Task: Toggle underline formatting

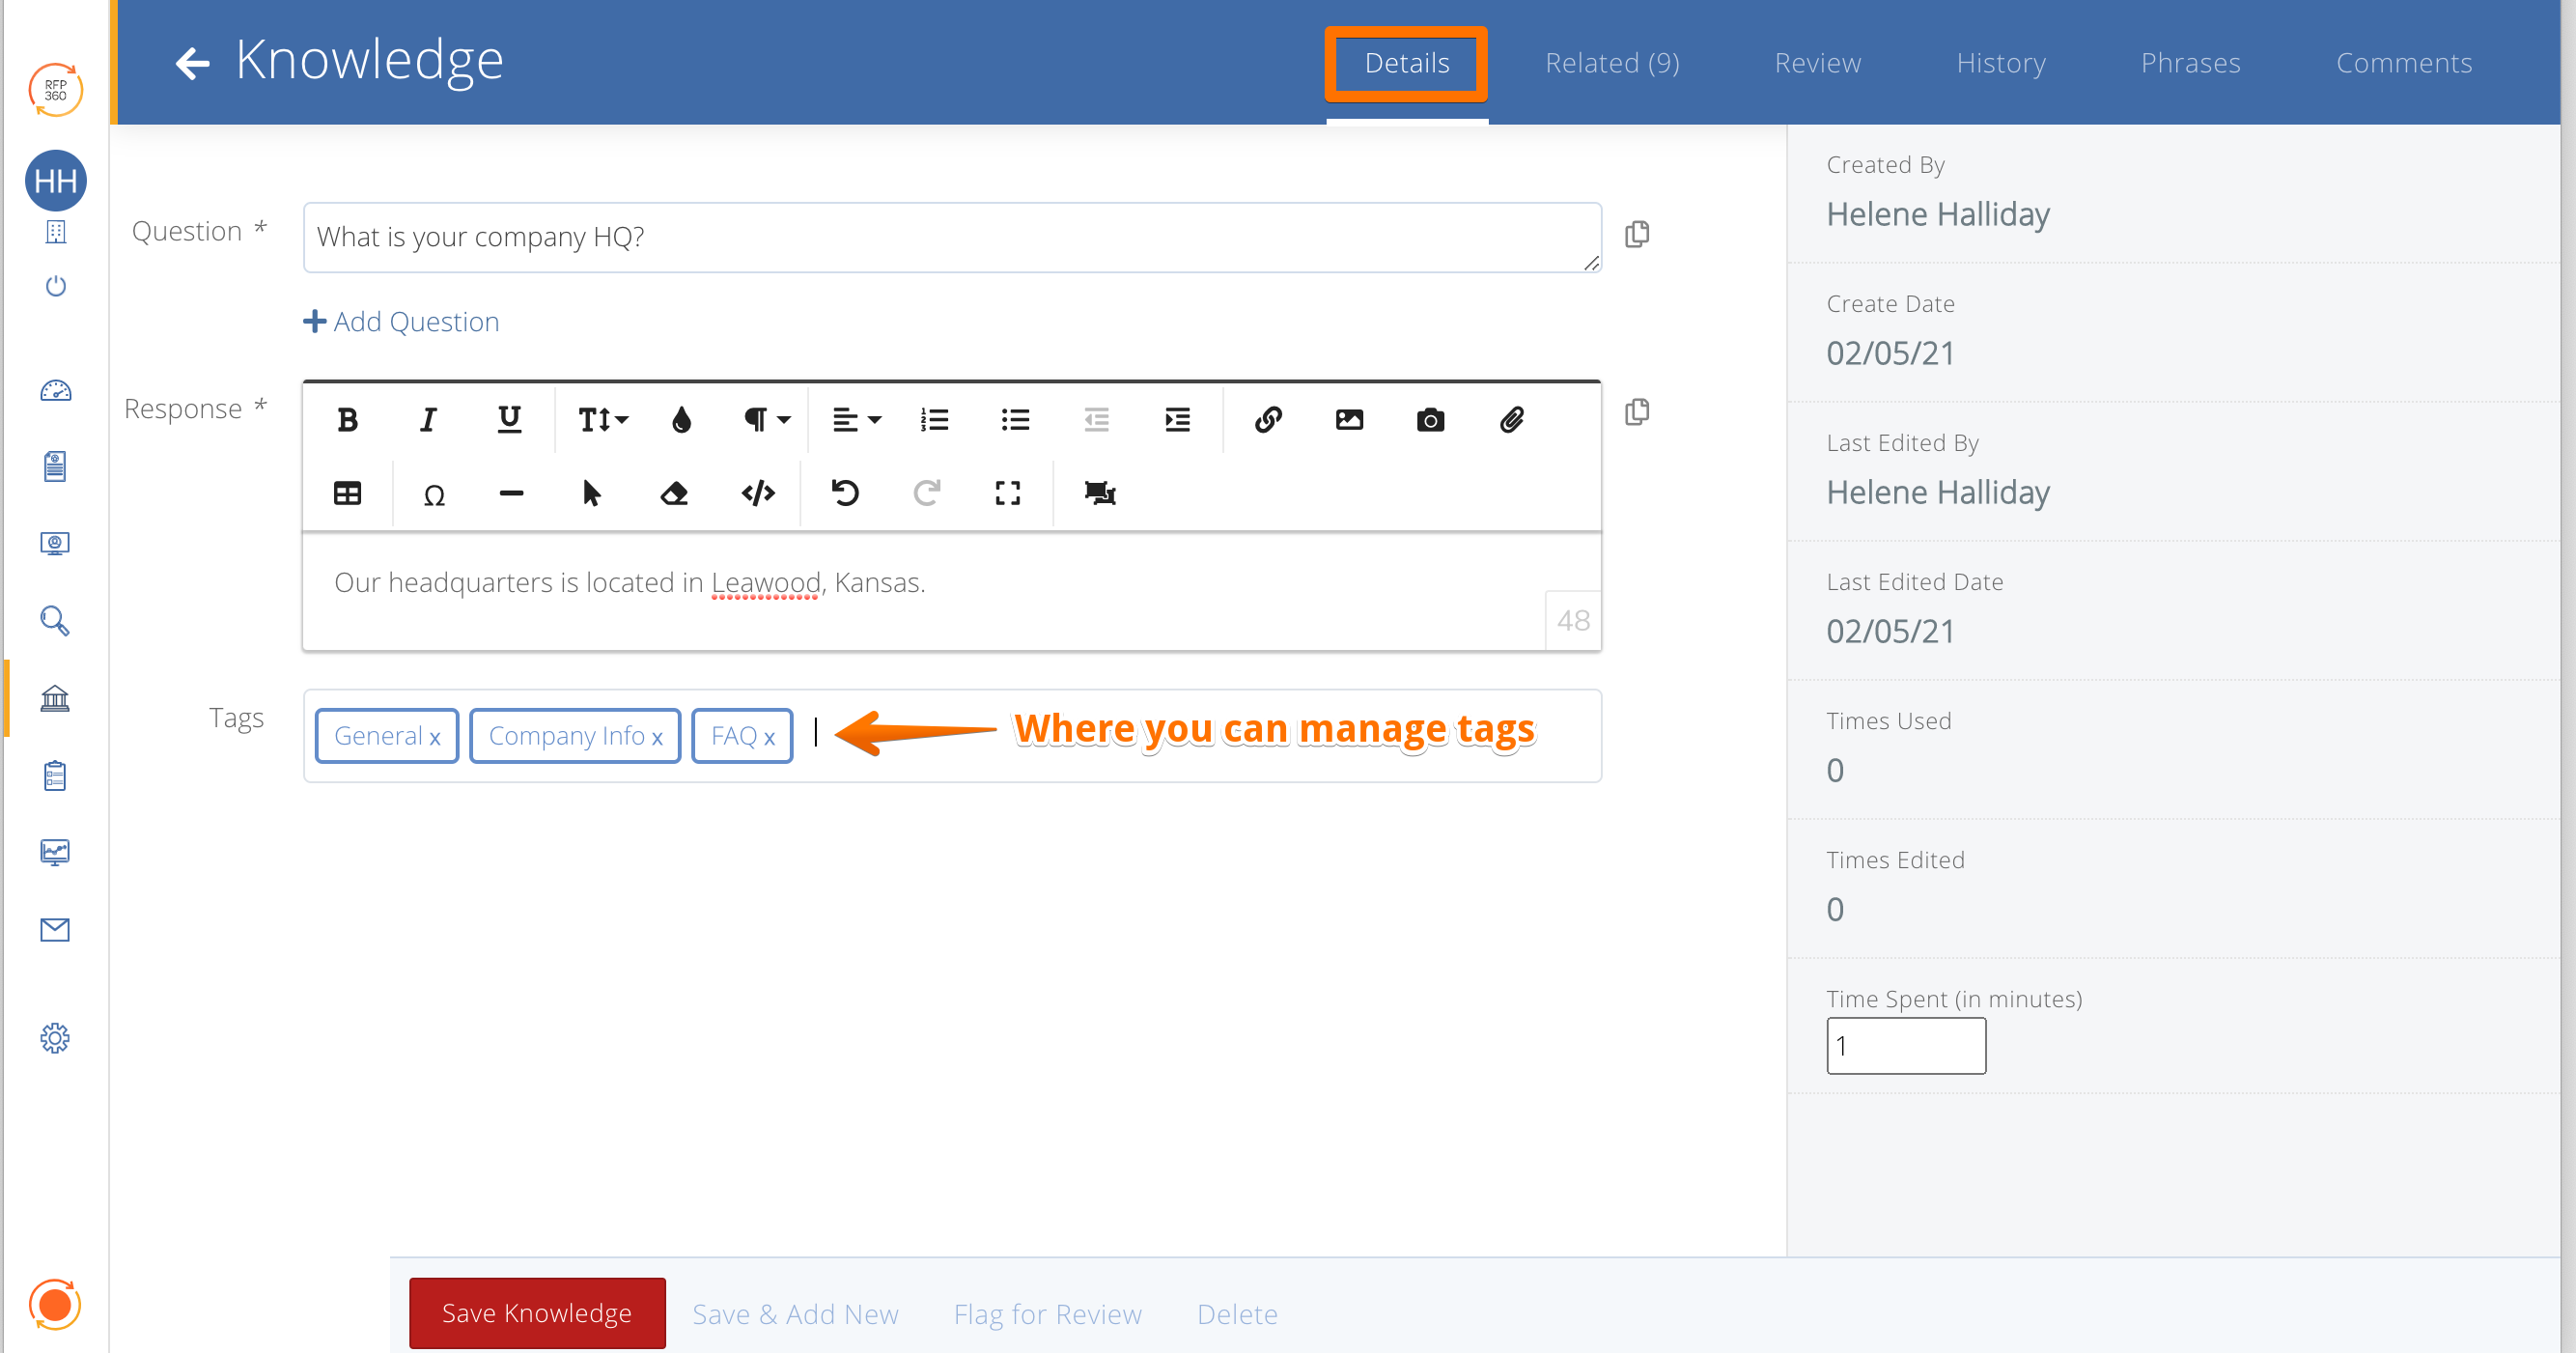Action: coord(509,420)
